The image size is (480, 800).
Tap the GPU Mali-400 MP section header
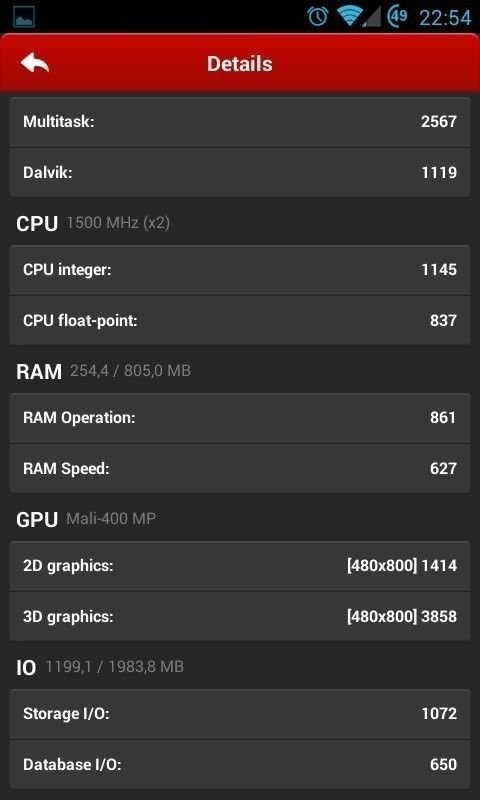coord(86,519)
